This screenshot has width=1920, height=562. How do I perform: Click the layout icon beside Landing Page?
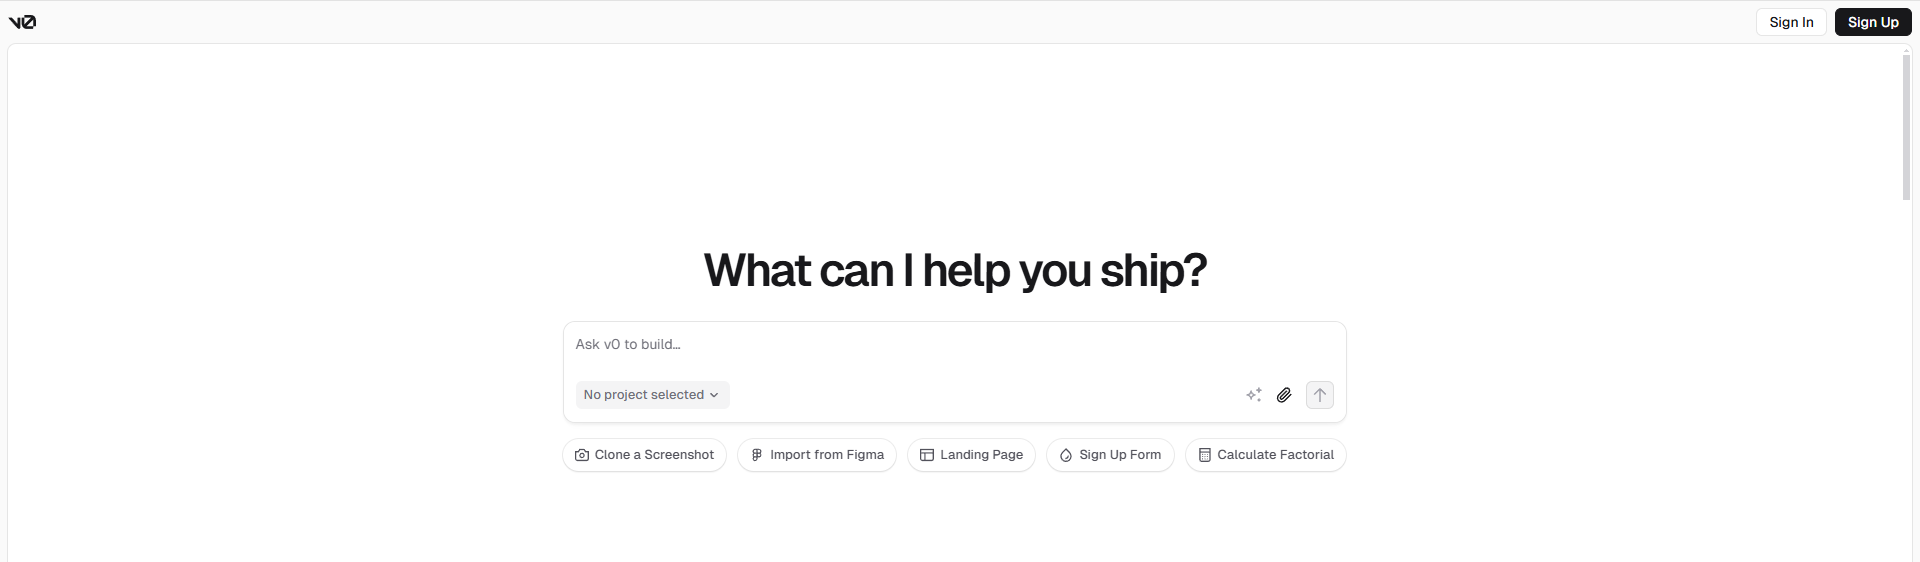(927, 455)
